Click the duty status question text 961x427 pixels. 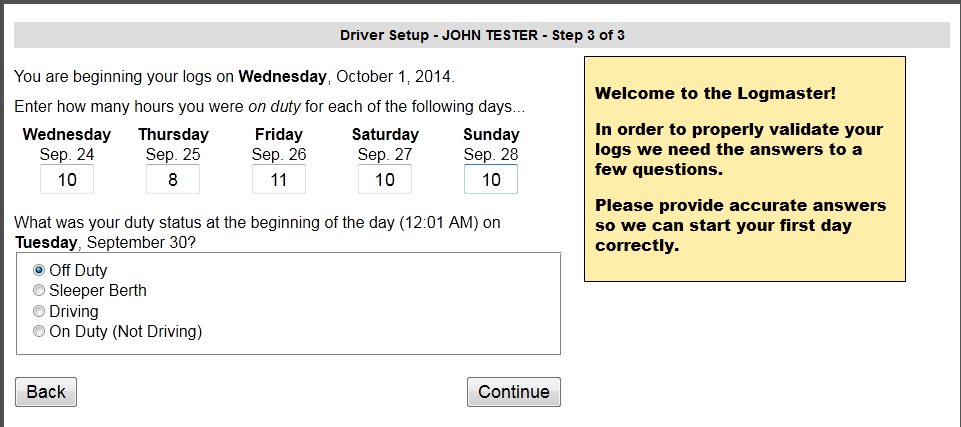257,232
